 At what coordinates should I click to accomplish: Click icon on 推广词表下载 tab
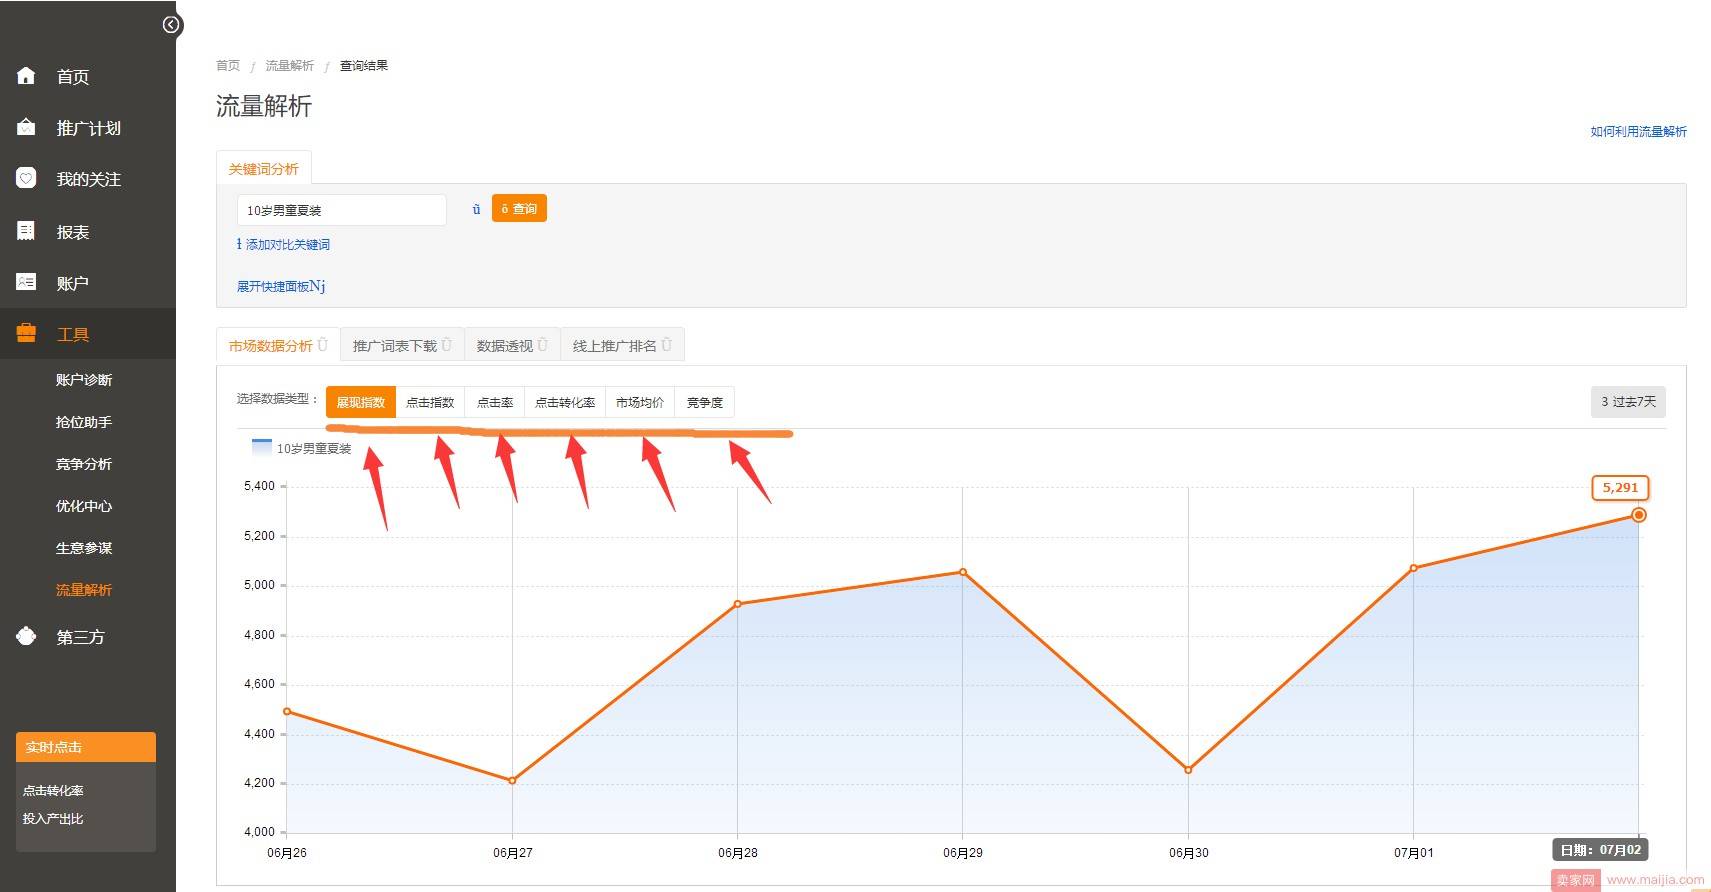[447, 345]
